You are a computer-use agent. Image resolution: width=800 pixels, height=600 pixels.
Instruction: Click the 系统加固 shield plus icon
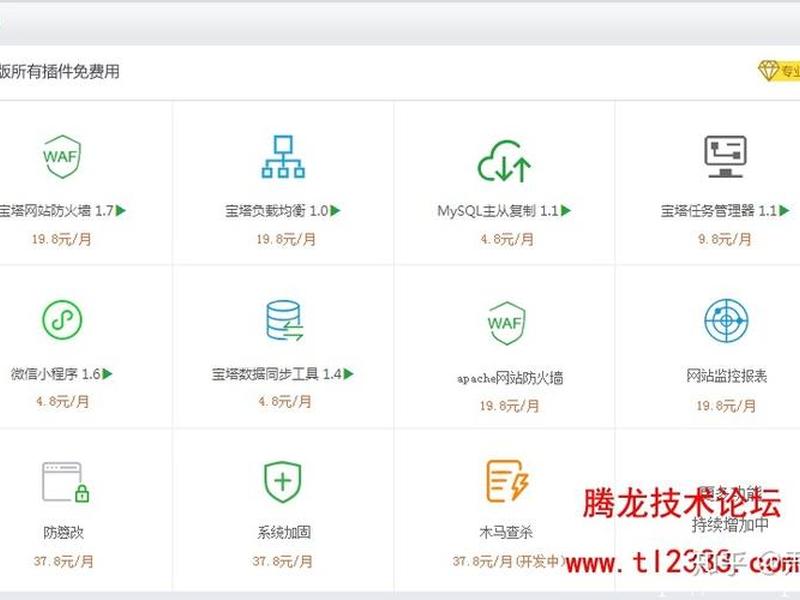coord(283,482)
